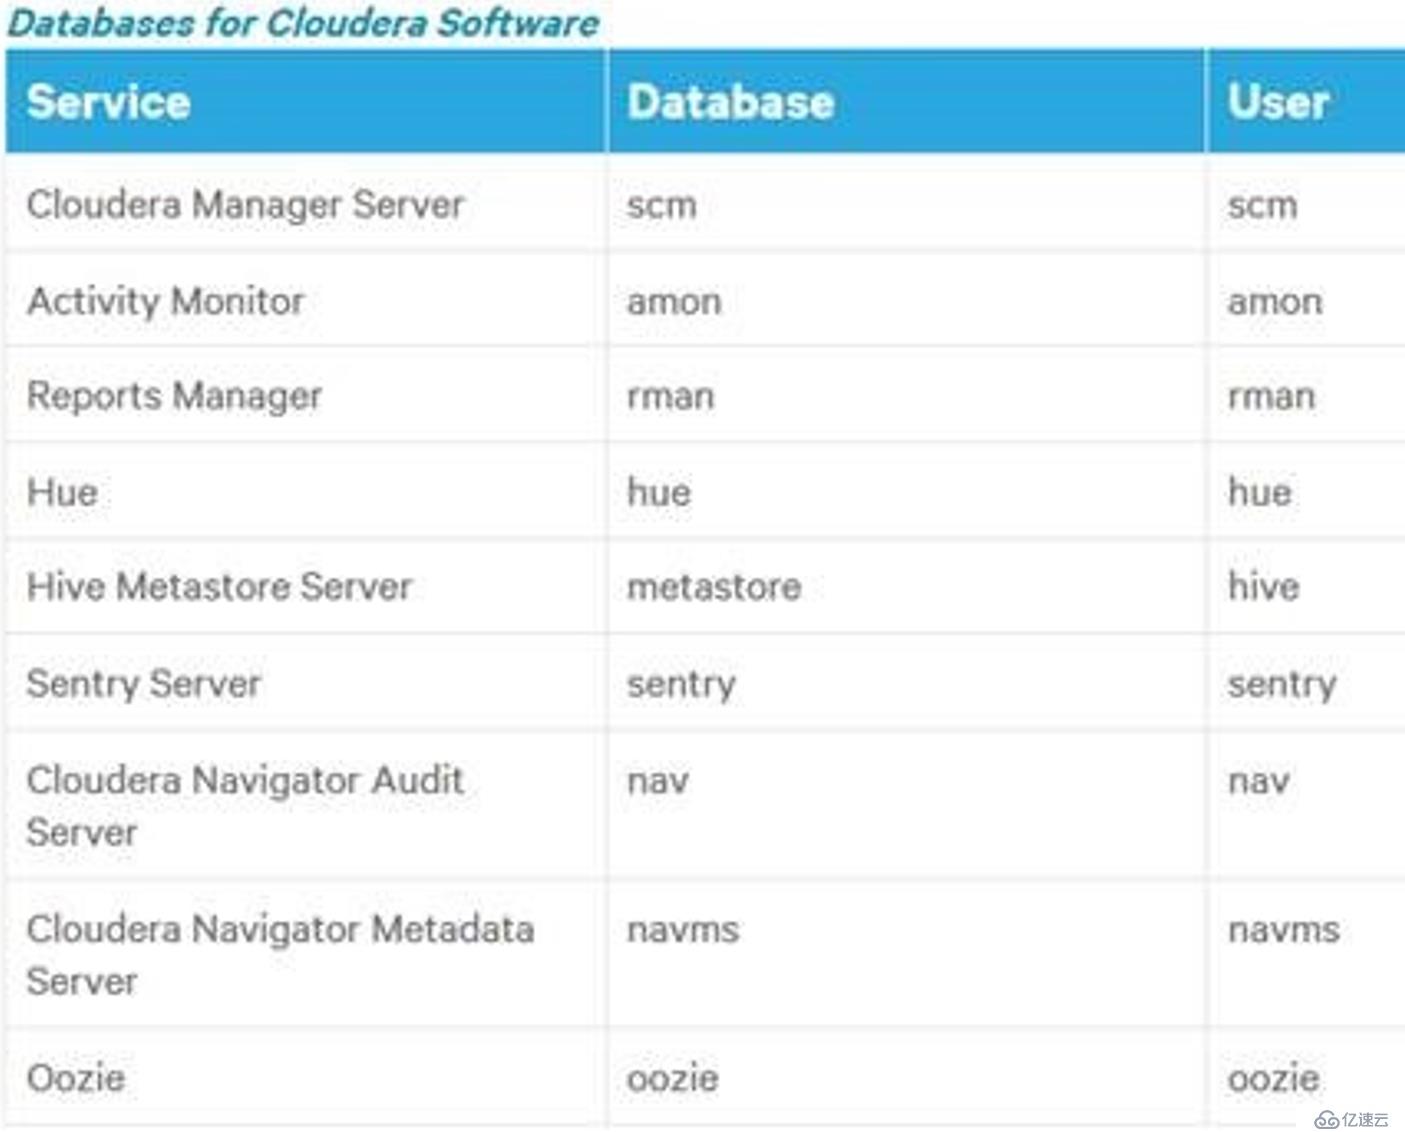Click navms in the Database column

coord(682,930)
